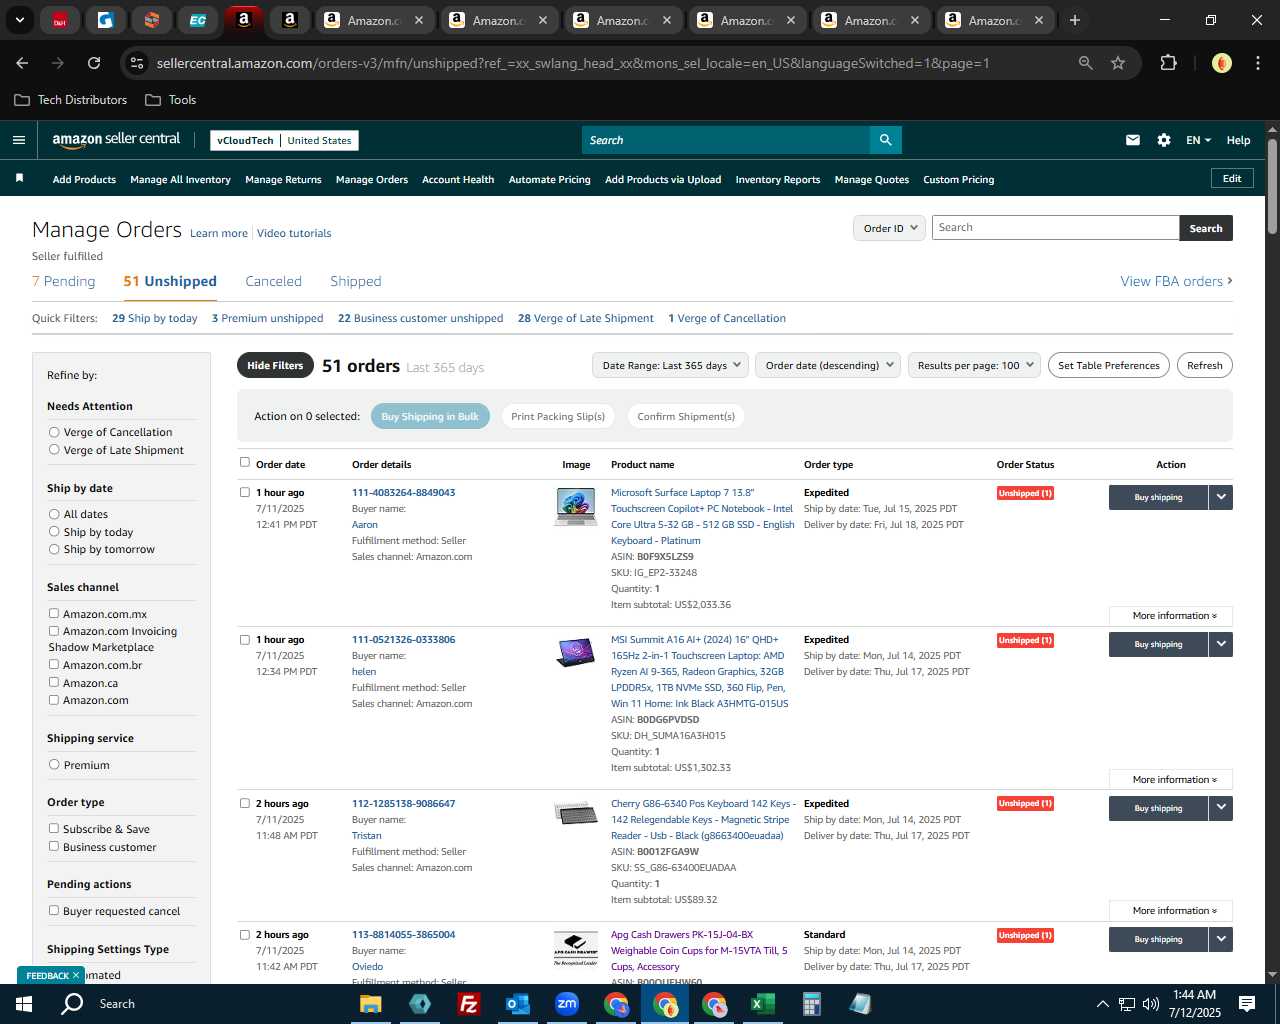Go back with browser back arrow
Viewport: 1280px width, 1024px height.
click(x=22, y=63)
